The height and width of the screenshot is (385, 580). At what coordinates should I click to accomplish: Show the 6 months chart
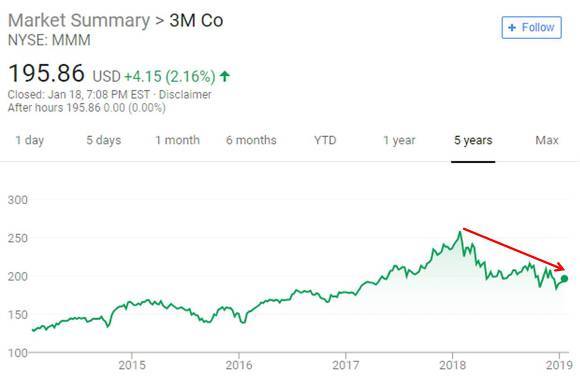coord(251,140)
